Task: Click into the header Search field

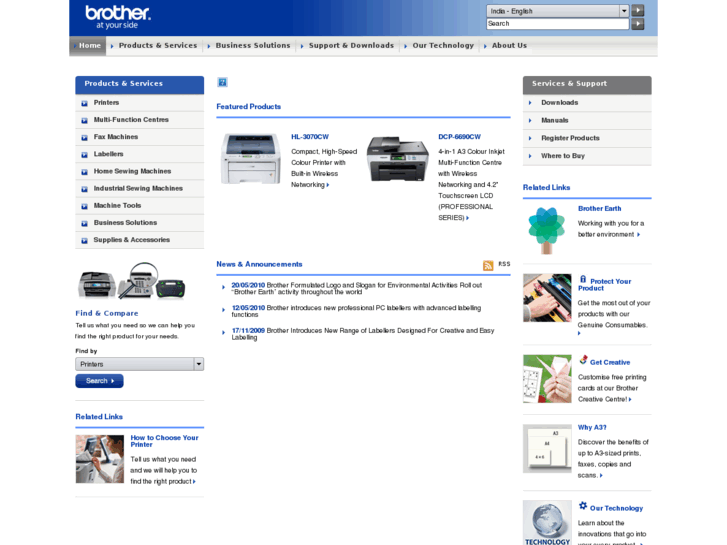Action: point(557,24)
